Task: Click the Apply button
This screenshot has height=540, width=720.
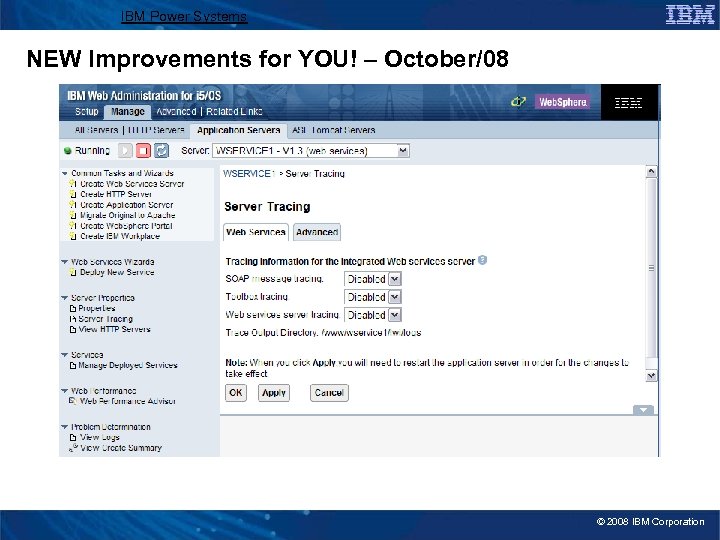Action: coord(274,393)
